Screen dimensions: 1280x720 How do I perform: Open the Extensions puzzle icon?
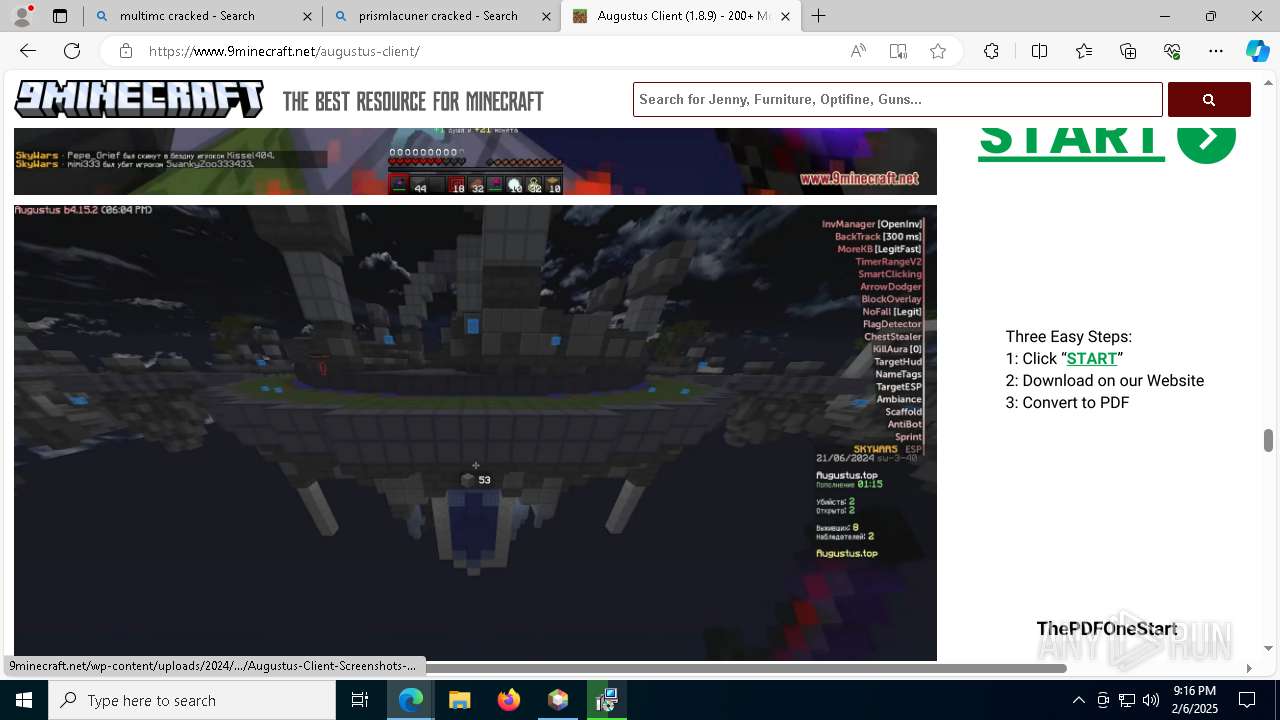991,51
